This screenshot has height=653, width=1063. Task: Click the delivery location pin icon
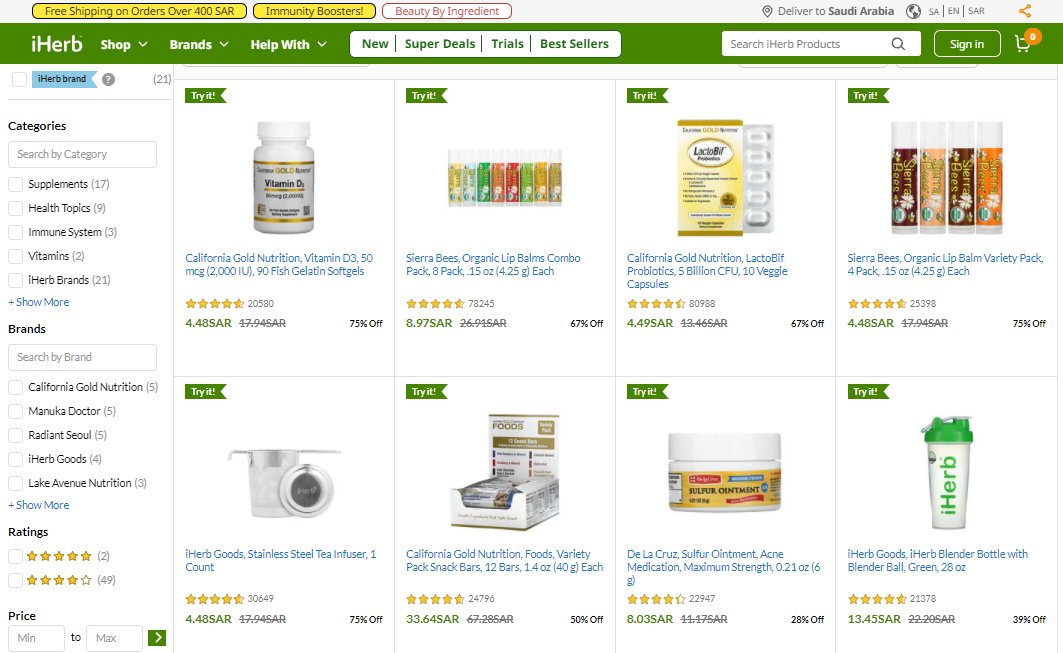[x=767, y=11]
